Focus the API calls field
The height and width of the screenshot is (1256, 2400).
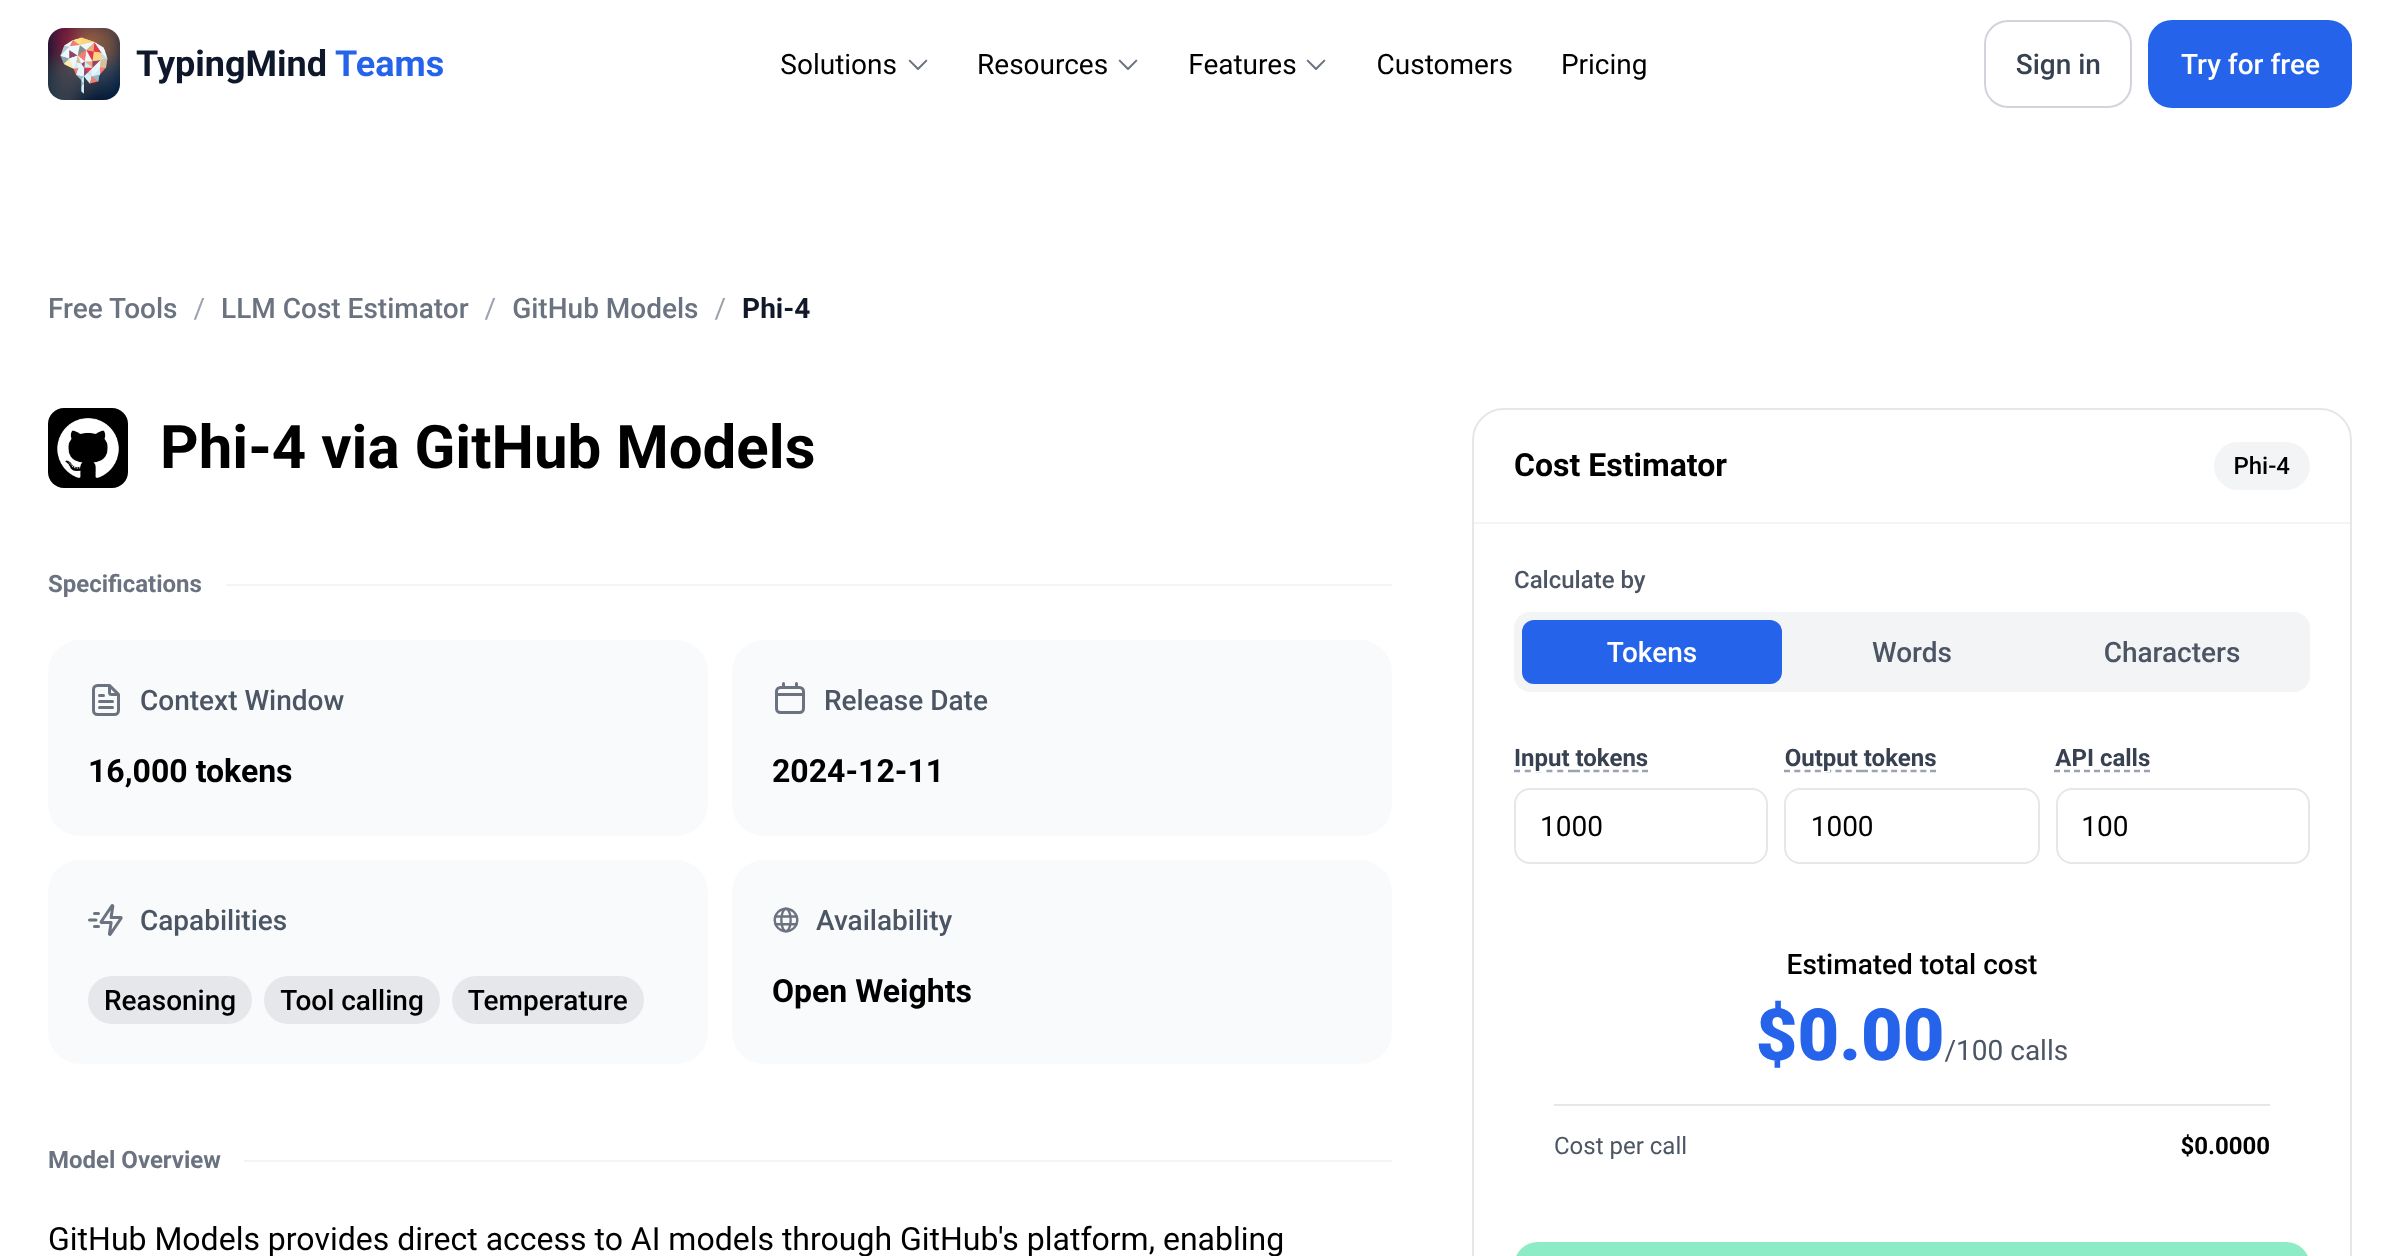(2183, 826)
